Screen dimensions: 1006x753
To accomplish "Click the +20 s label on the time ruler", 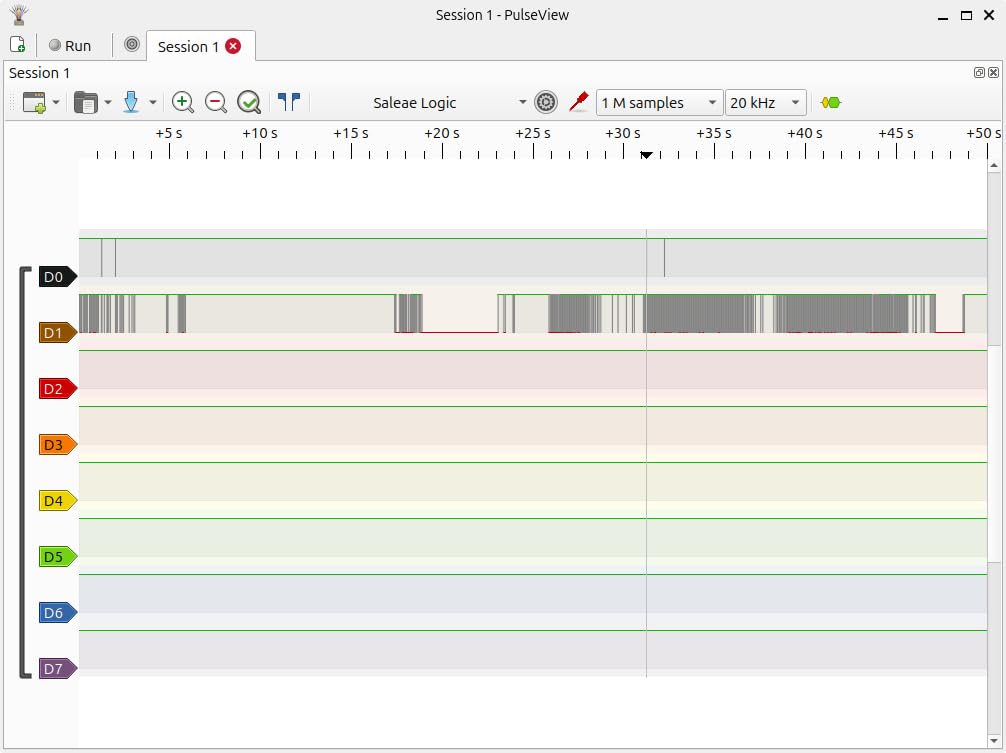I will pyautogui.click(x=441, y=133).
